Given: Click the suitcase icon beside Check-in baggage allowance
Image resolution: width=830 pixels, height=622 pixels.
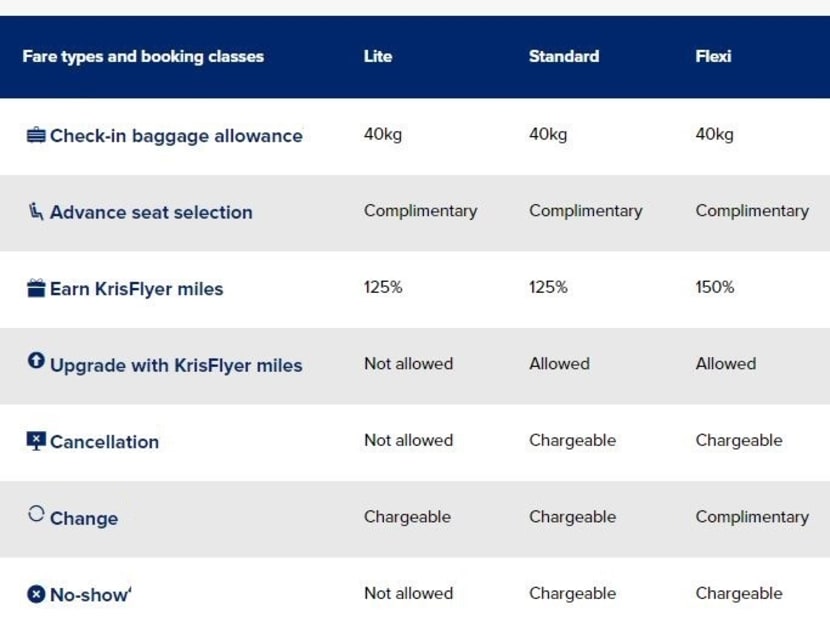Looking at the screenshot, I should 36,135.
